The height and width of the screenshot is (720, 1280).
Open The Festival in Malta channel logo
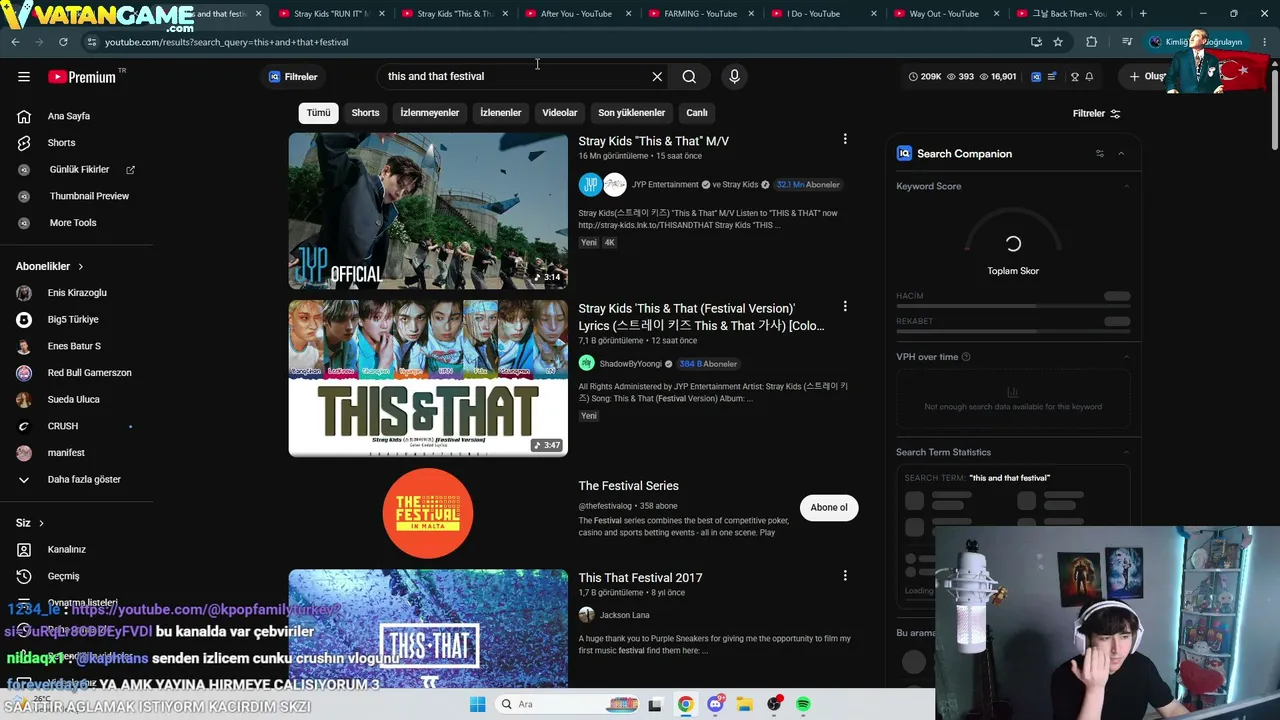pos(428,513)
